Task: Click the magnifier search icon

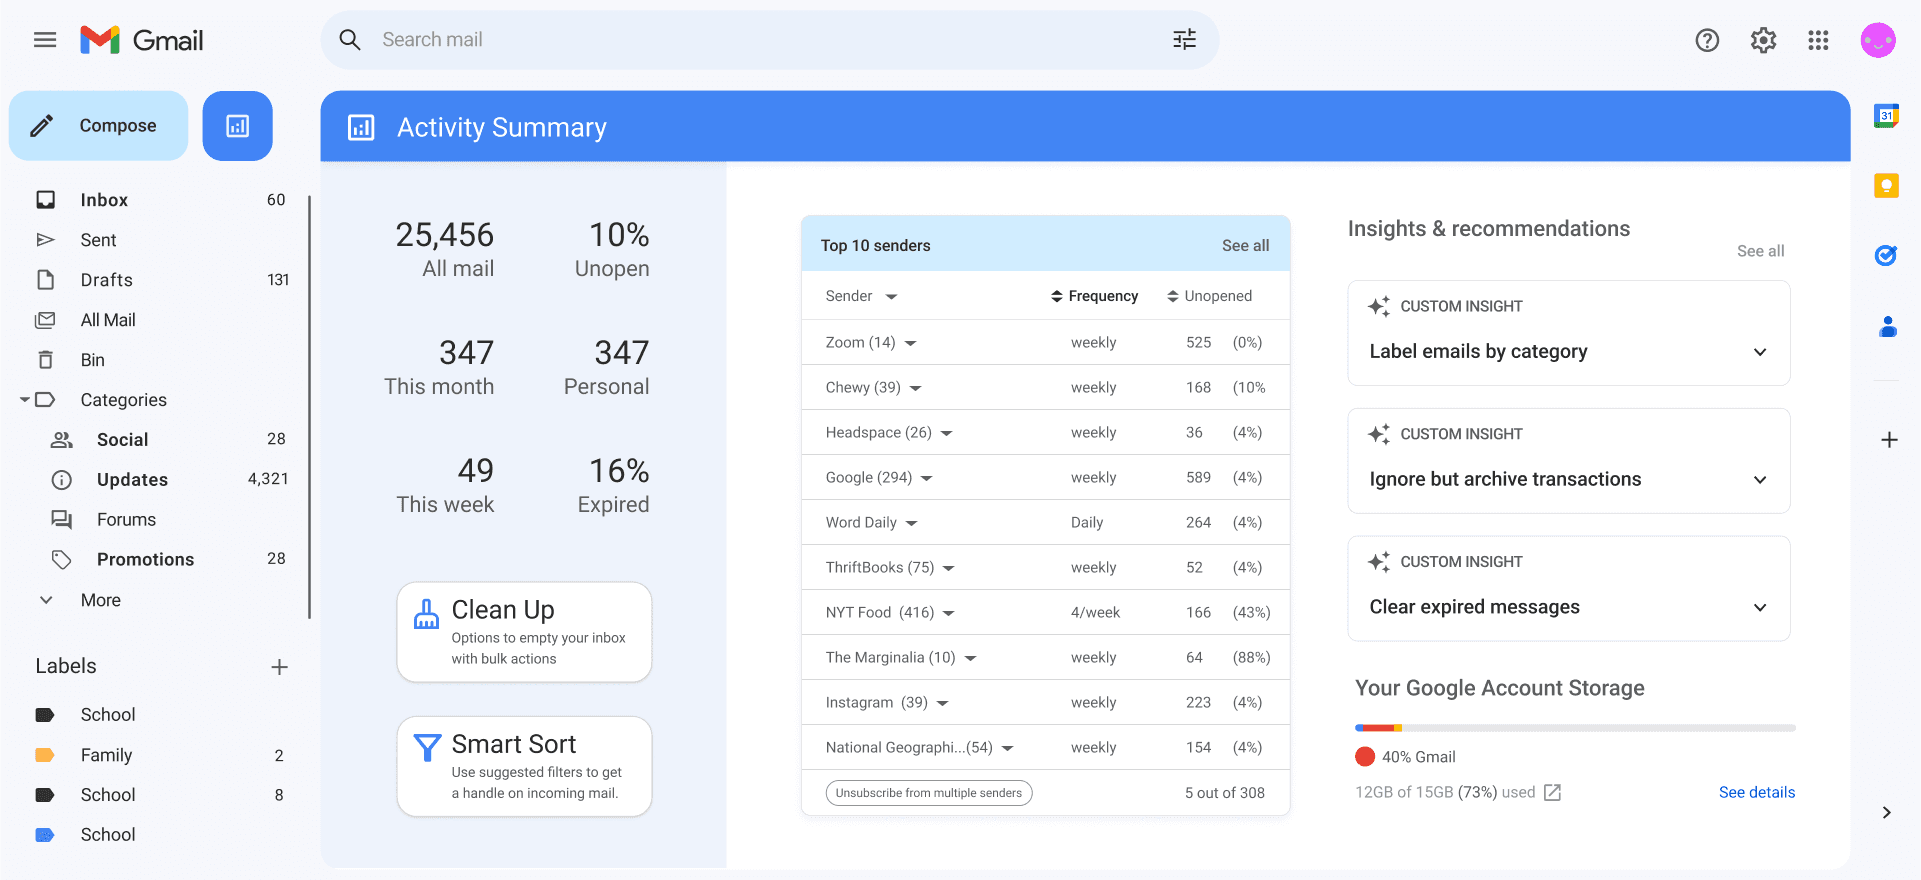Action: pyautogui.click(x=350, y=40)
